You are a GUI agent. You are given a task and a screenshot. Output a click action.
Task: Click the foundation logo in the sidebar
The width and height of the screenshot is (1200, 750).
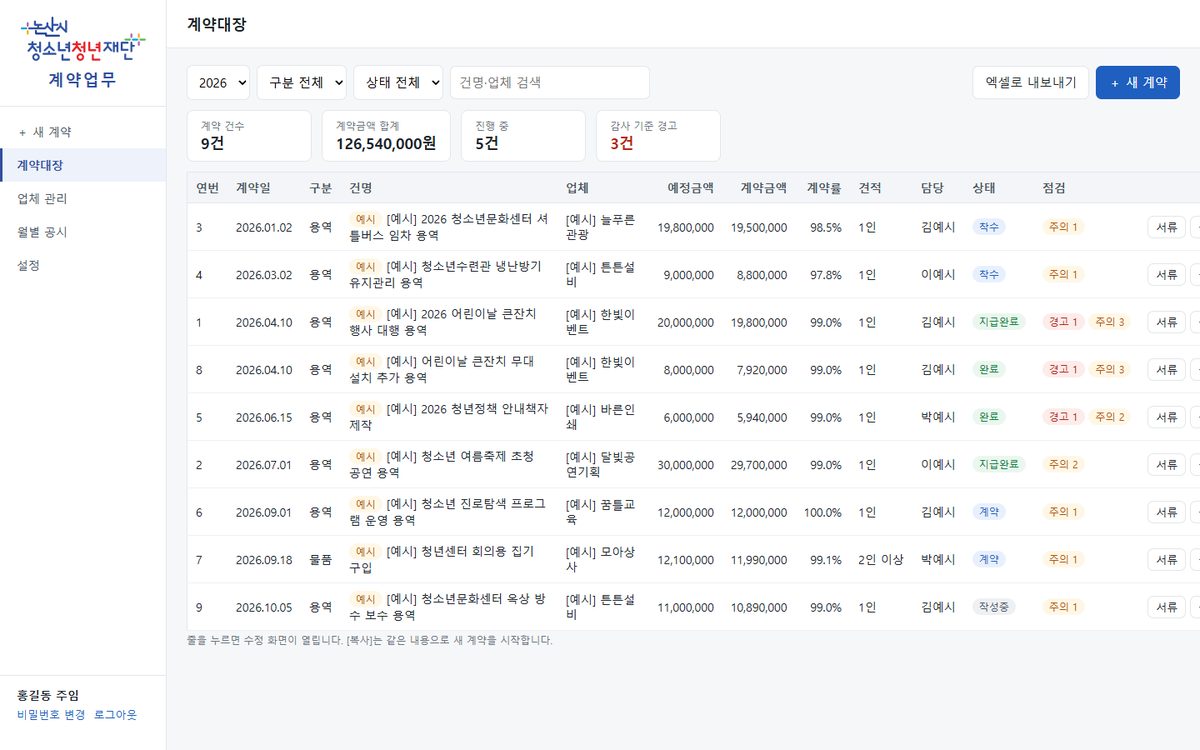pos(83,41)
